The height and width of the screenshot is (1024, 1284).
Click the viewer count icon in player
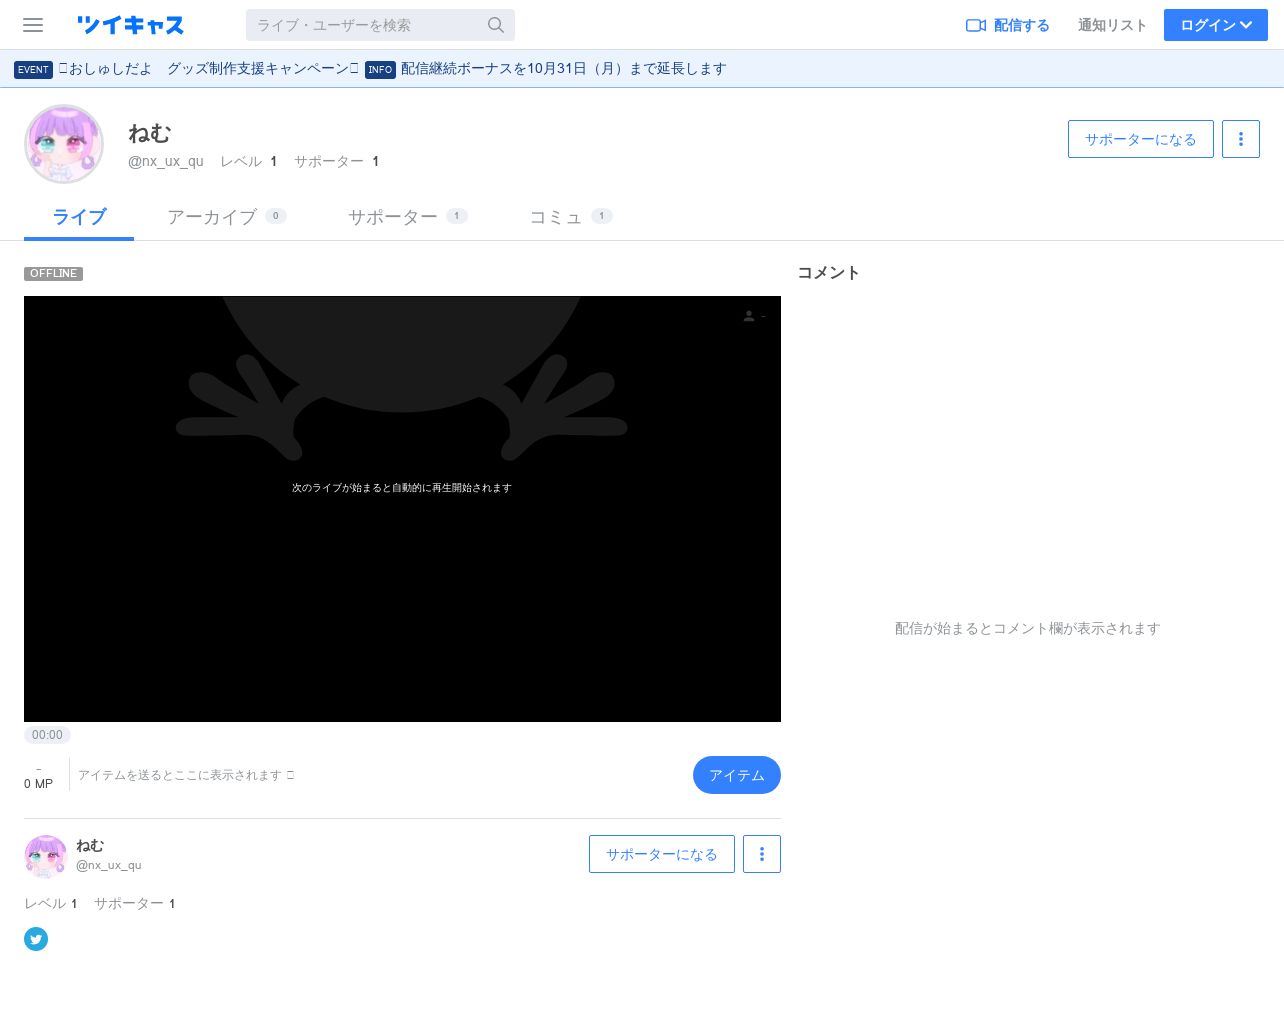tap(749, 316)
